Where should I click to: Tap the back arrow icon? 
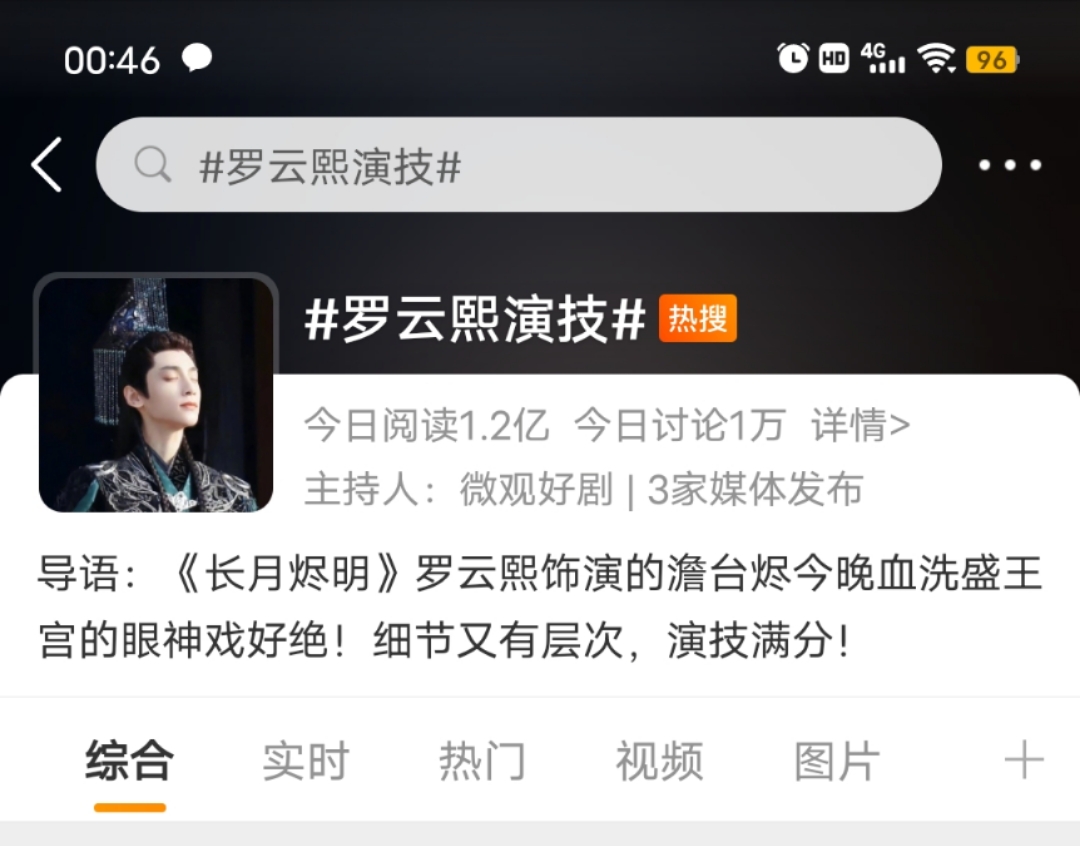click(x=47, y=164)
